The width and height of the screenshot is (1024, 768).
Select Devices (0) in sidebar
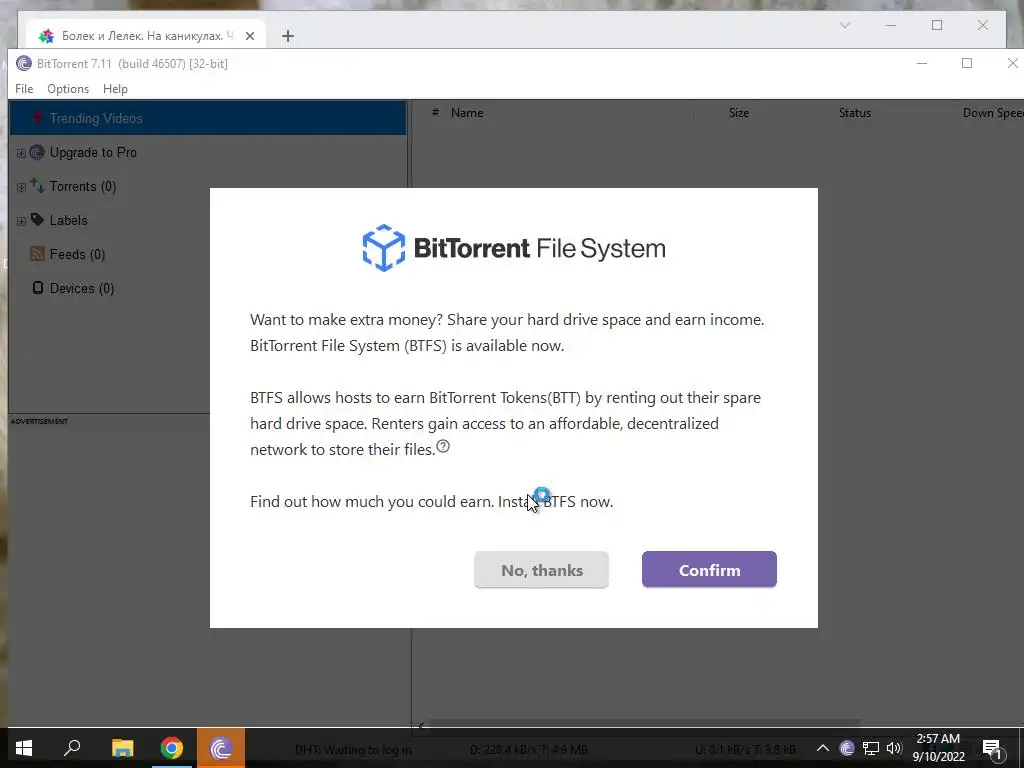[82, 288]
